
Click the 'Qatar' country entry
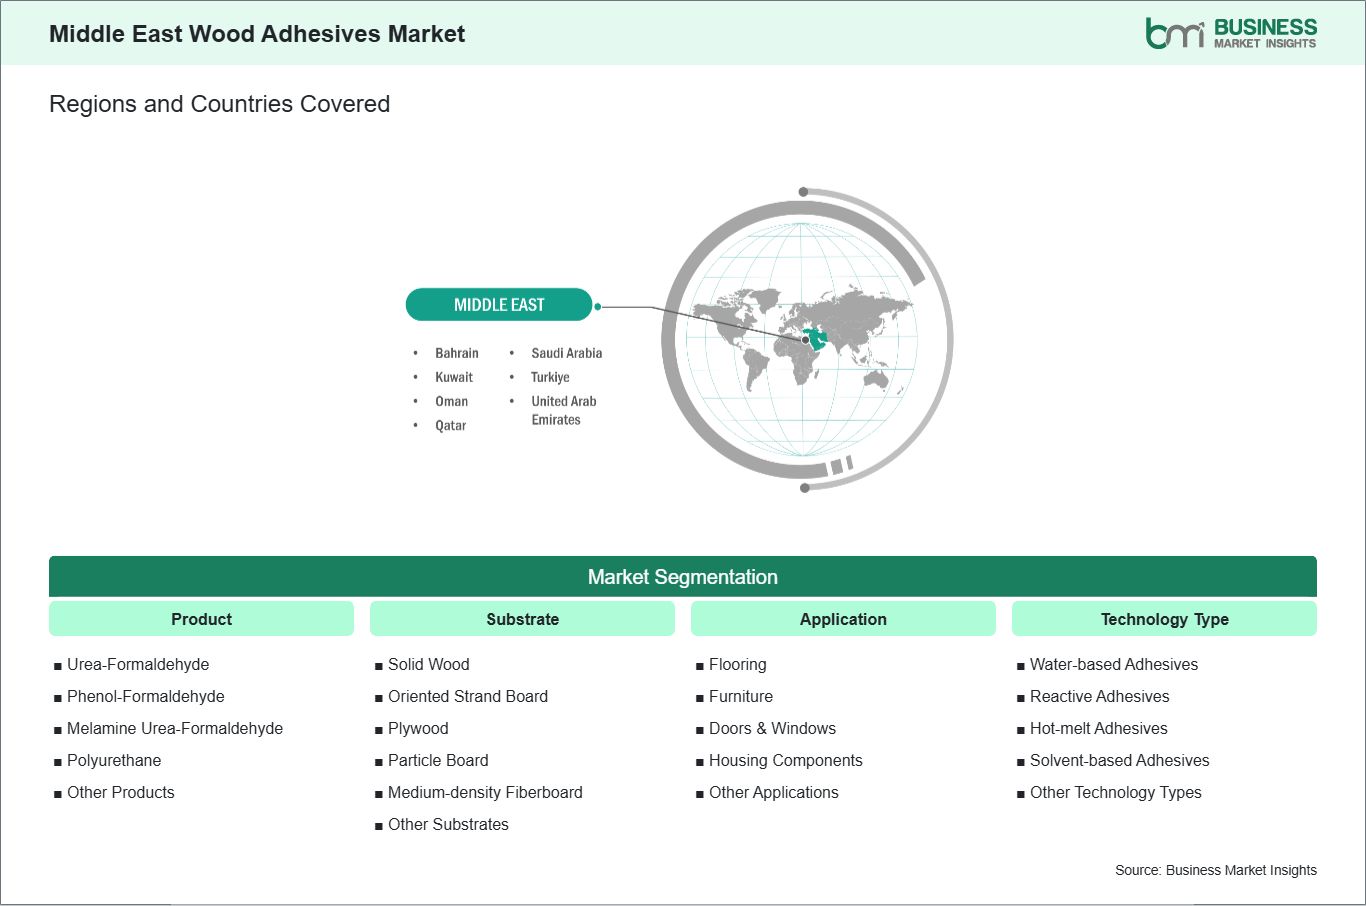pyautogui.click(x=451, y=425)
